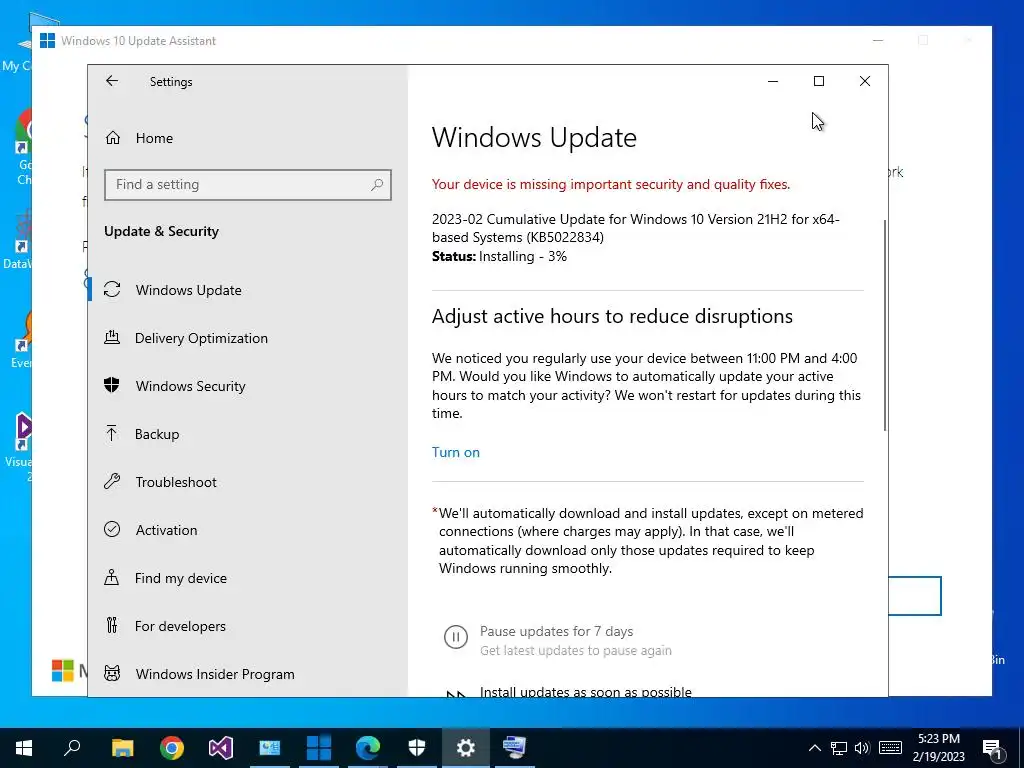This screenshot has height=768, width=1024.
Task: Click Install updates as soon as possible
Action: coord(586,691)
